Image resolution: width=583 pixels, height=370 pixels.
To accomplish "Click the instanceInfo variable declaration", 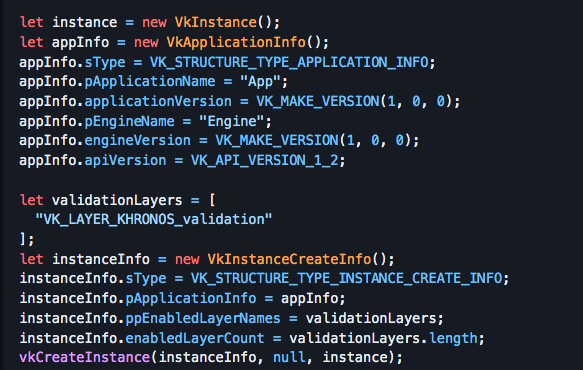I will click(x=101, y=259).
